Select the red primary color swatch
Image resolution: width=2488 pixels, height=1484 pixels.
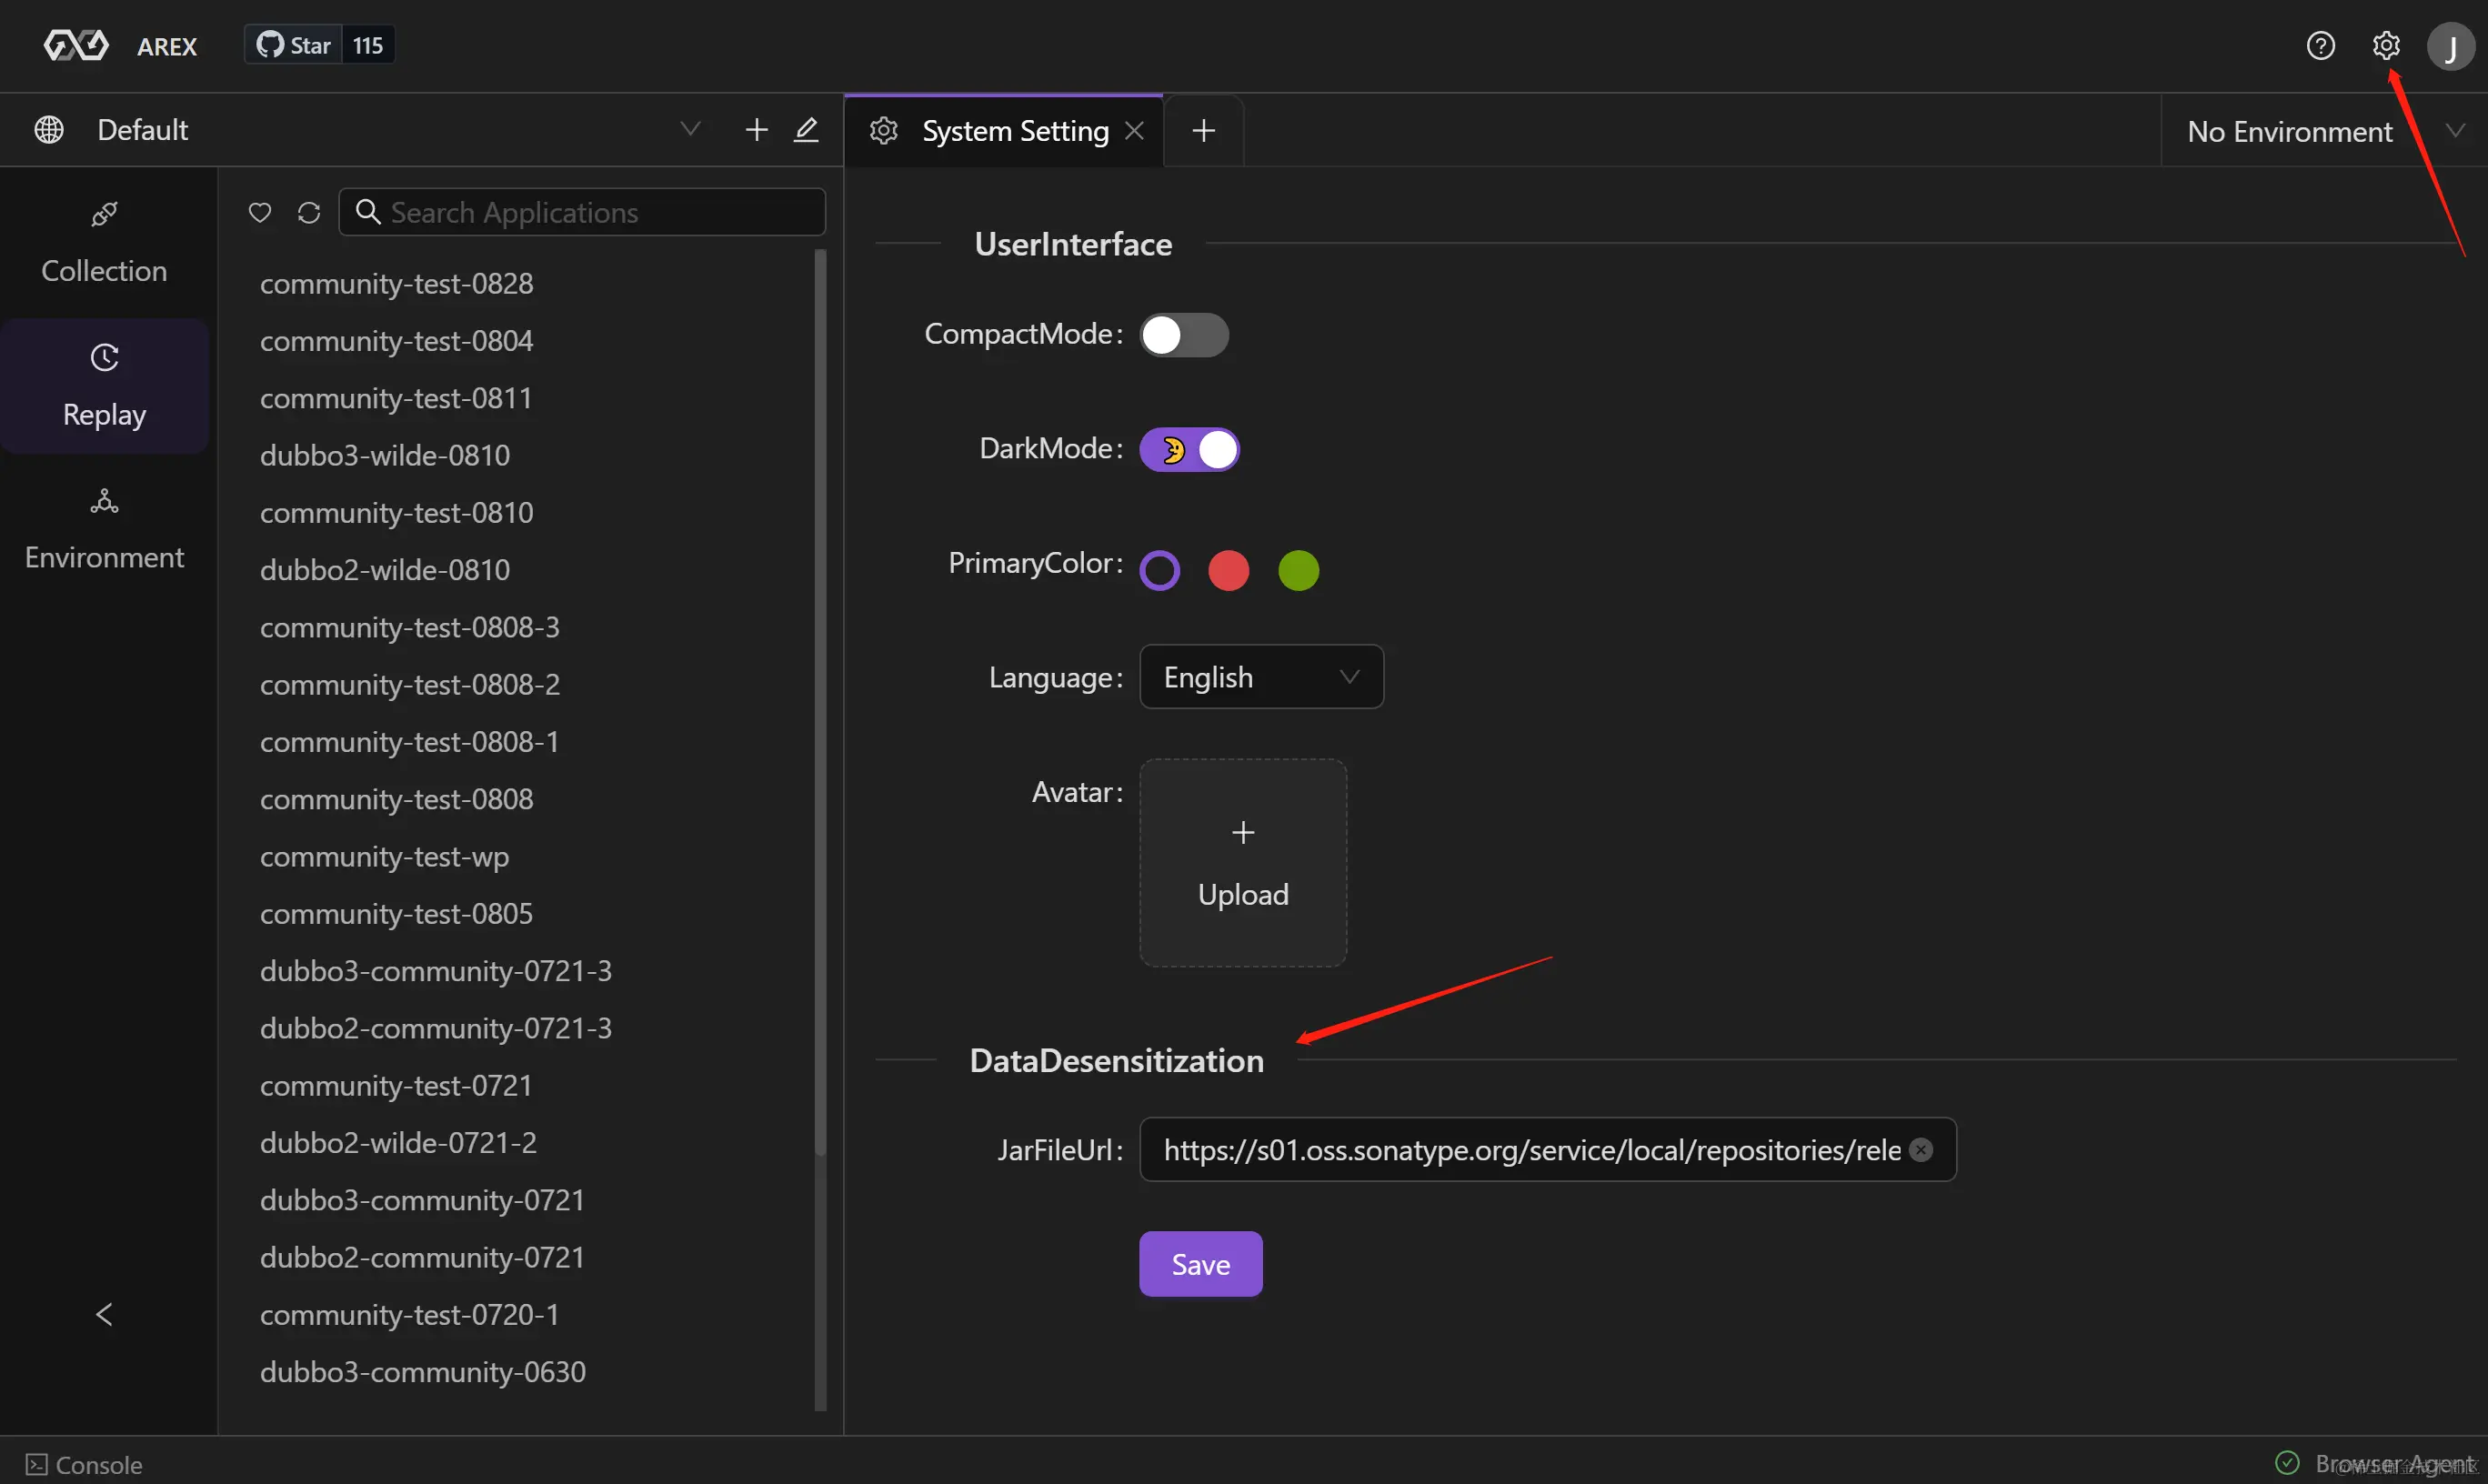[x=1228, y=571]
